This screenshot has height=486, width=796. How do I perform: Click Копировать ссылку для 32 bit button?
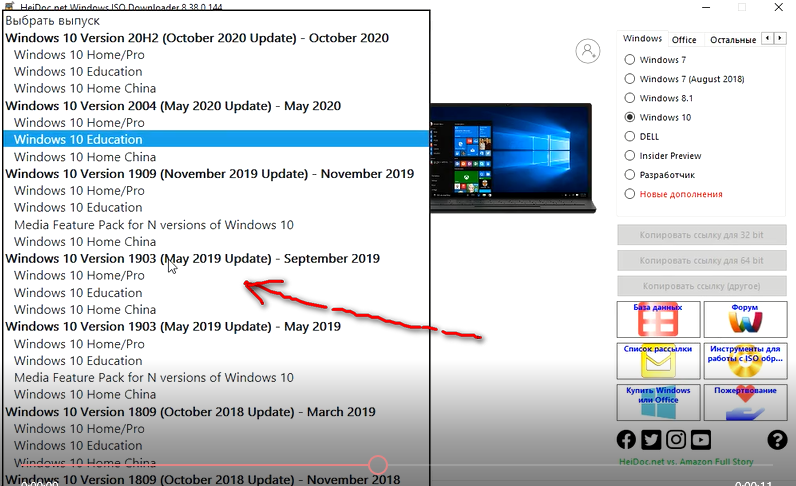coord(702,235)
